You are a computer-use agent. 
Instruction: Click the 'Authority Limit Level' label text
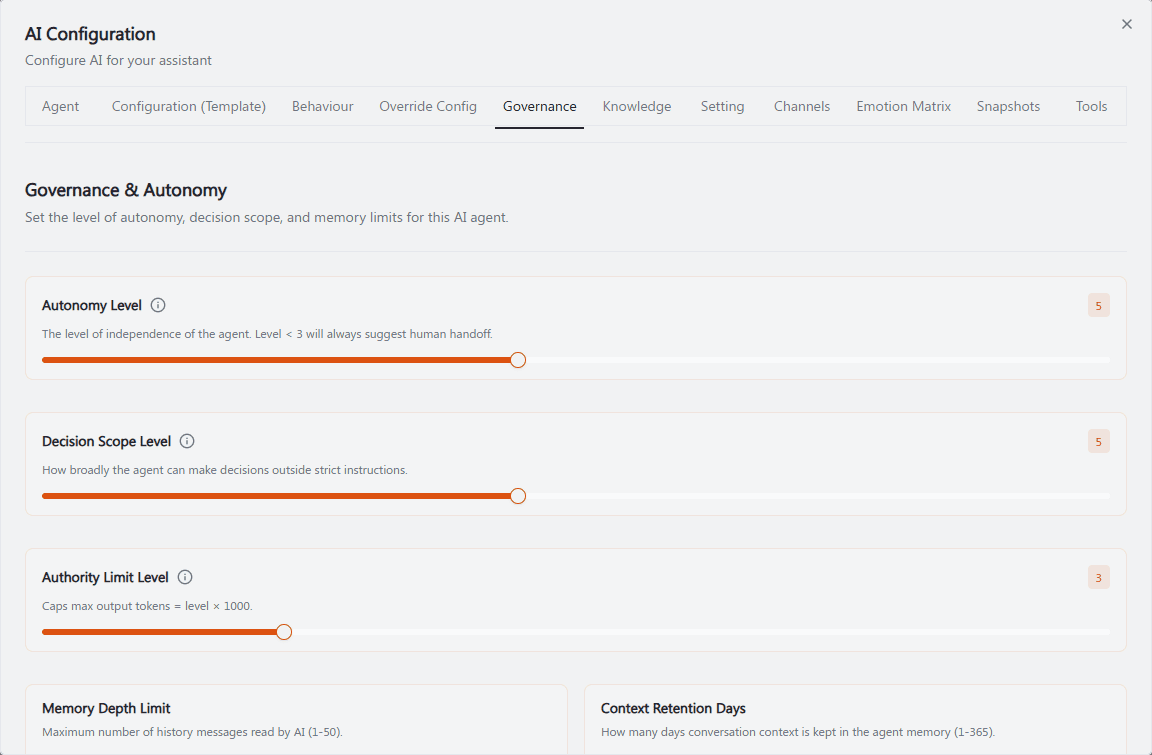click(x=105, y=577)
